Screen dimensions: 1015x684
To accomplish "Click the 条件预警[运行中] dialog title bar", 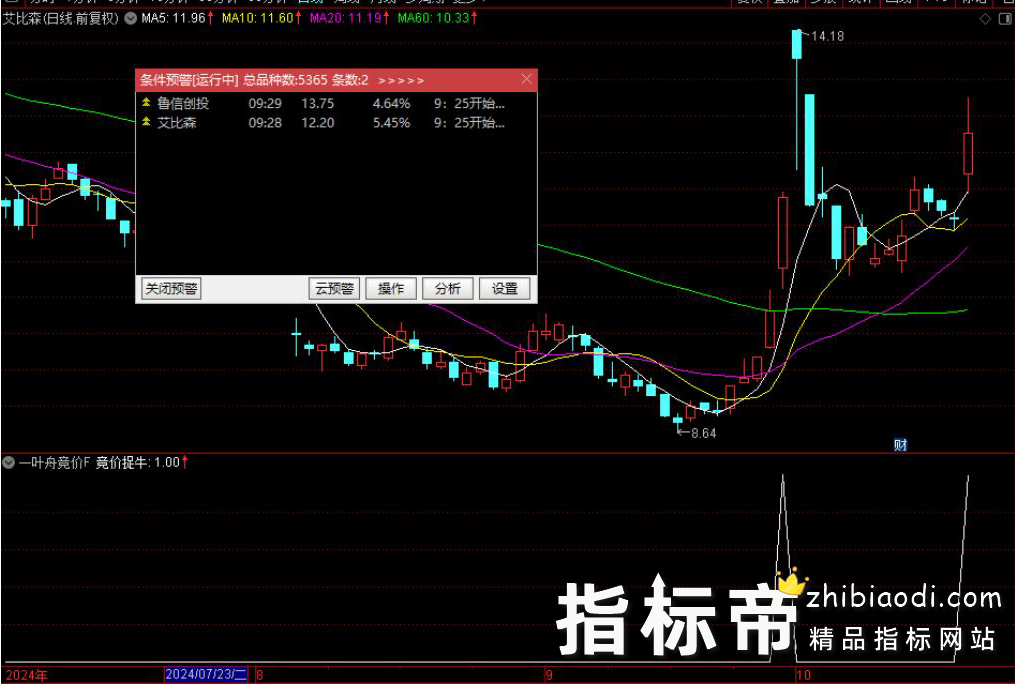I will 336,80.
